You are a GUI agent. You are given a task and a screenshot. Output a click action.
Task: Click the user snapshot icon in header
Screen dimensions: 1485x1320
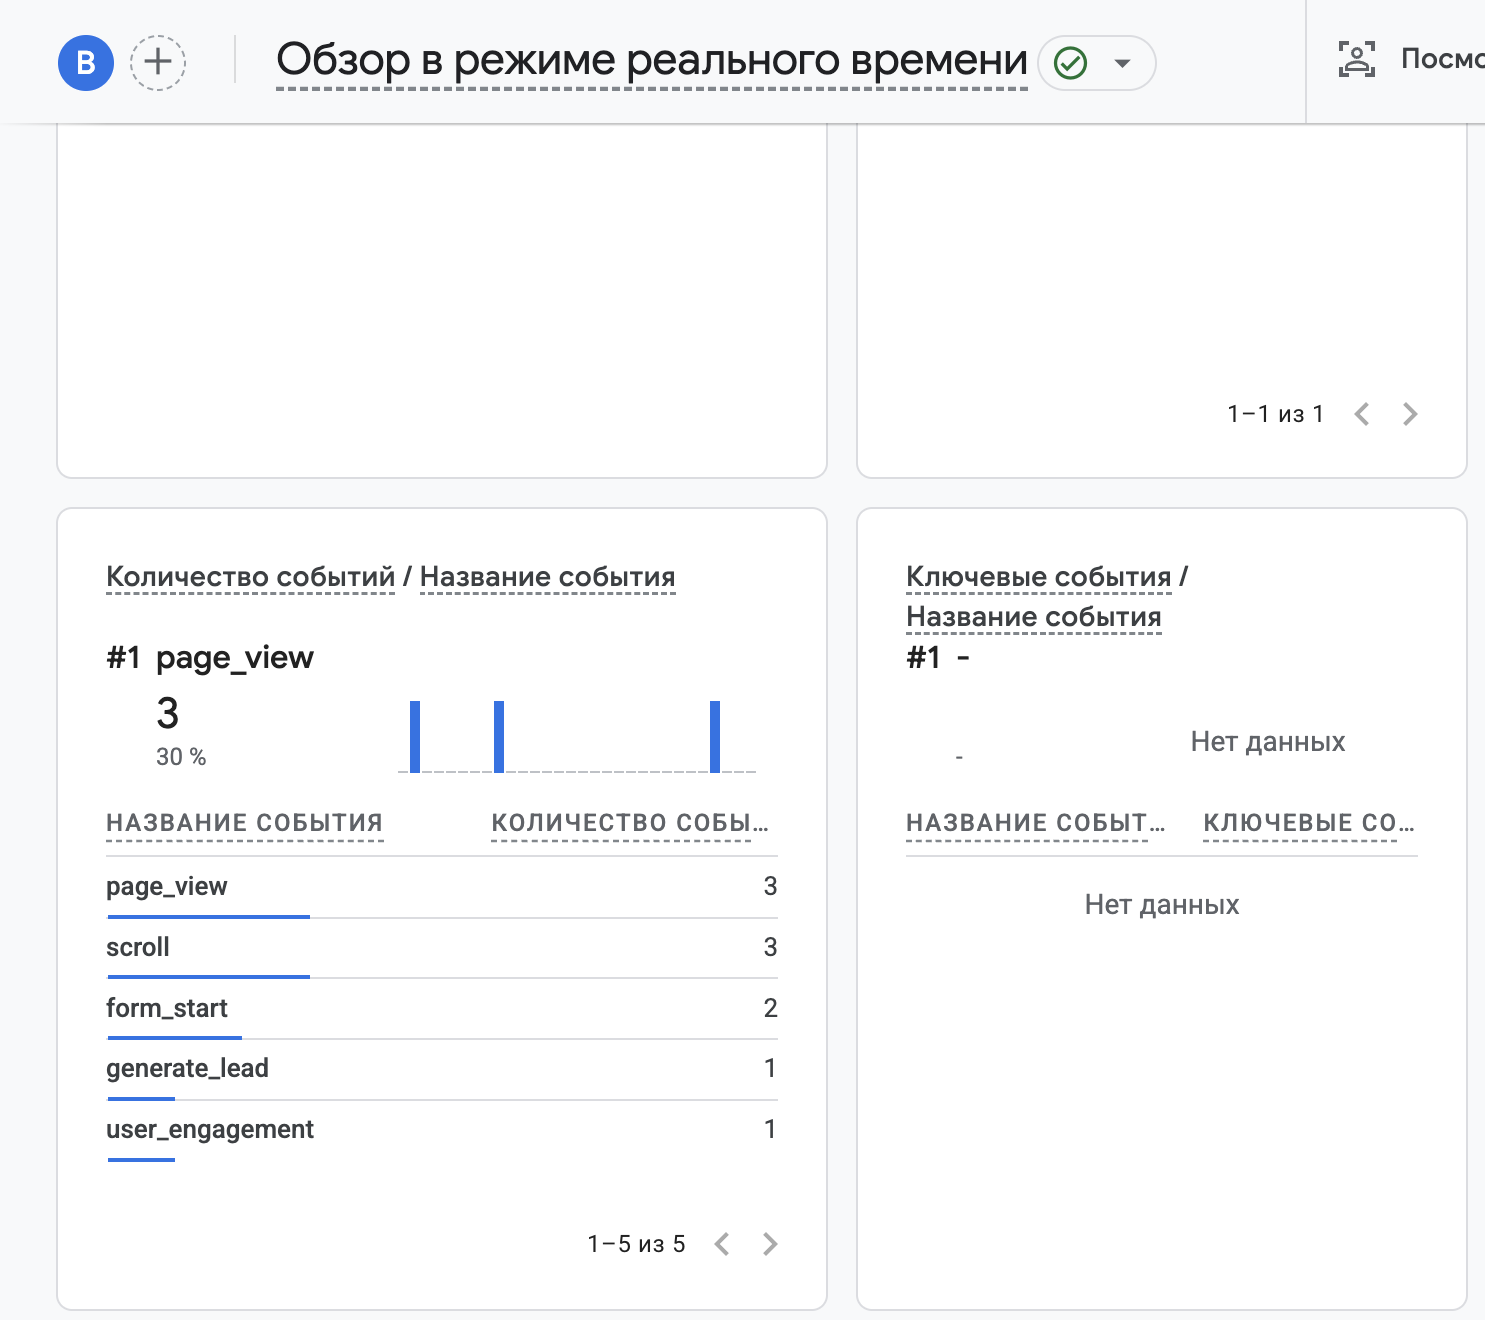pyautogui.click(x=1357, y=59)
